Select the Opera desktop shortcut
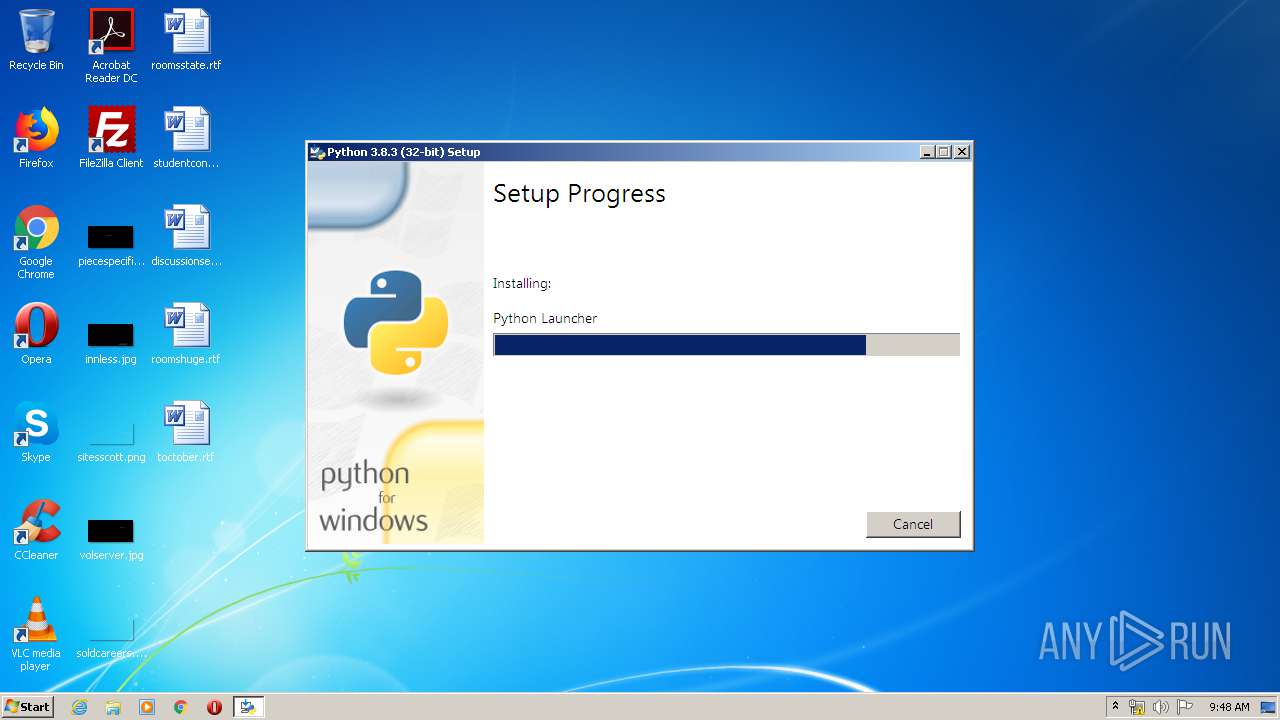This screenshot has width=1280, height=720. click(x=36, y=334)
